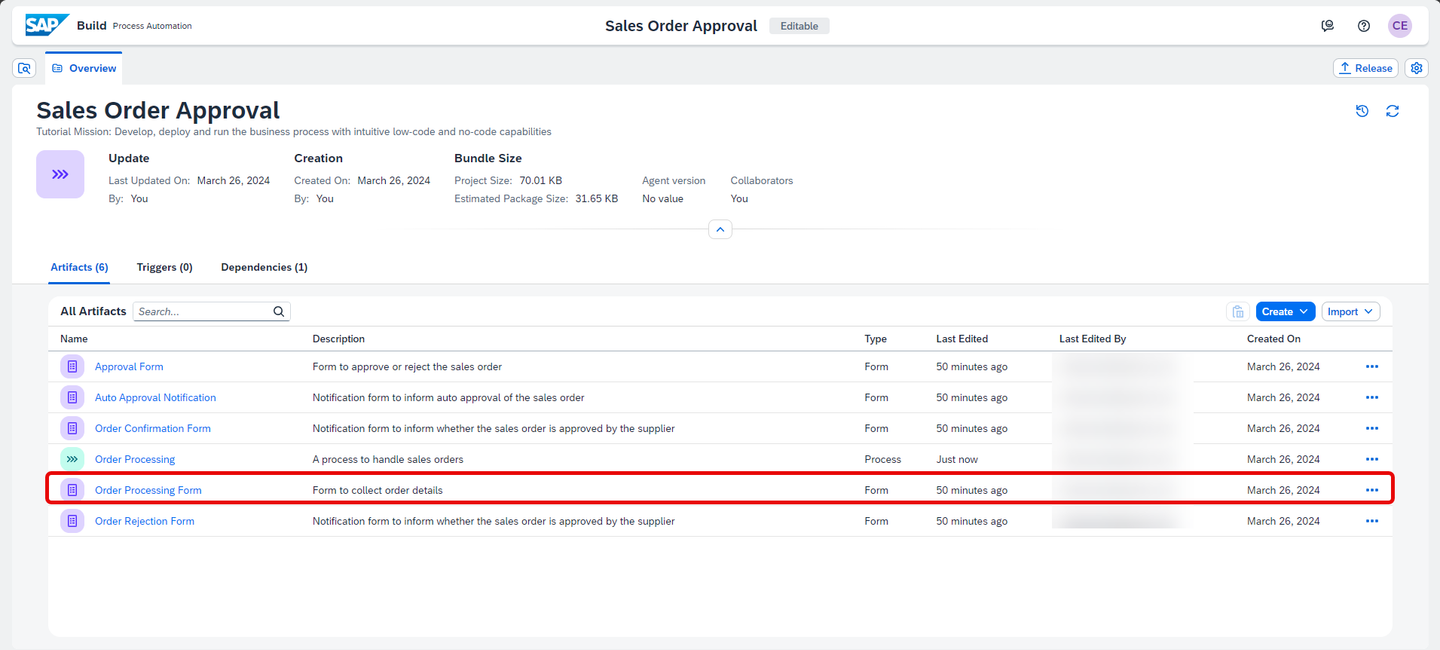Image resolution: width=1440 pixels, height=650 pixels.
Task: Open the Create dropdown
Action: pos(1285,312)
